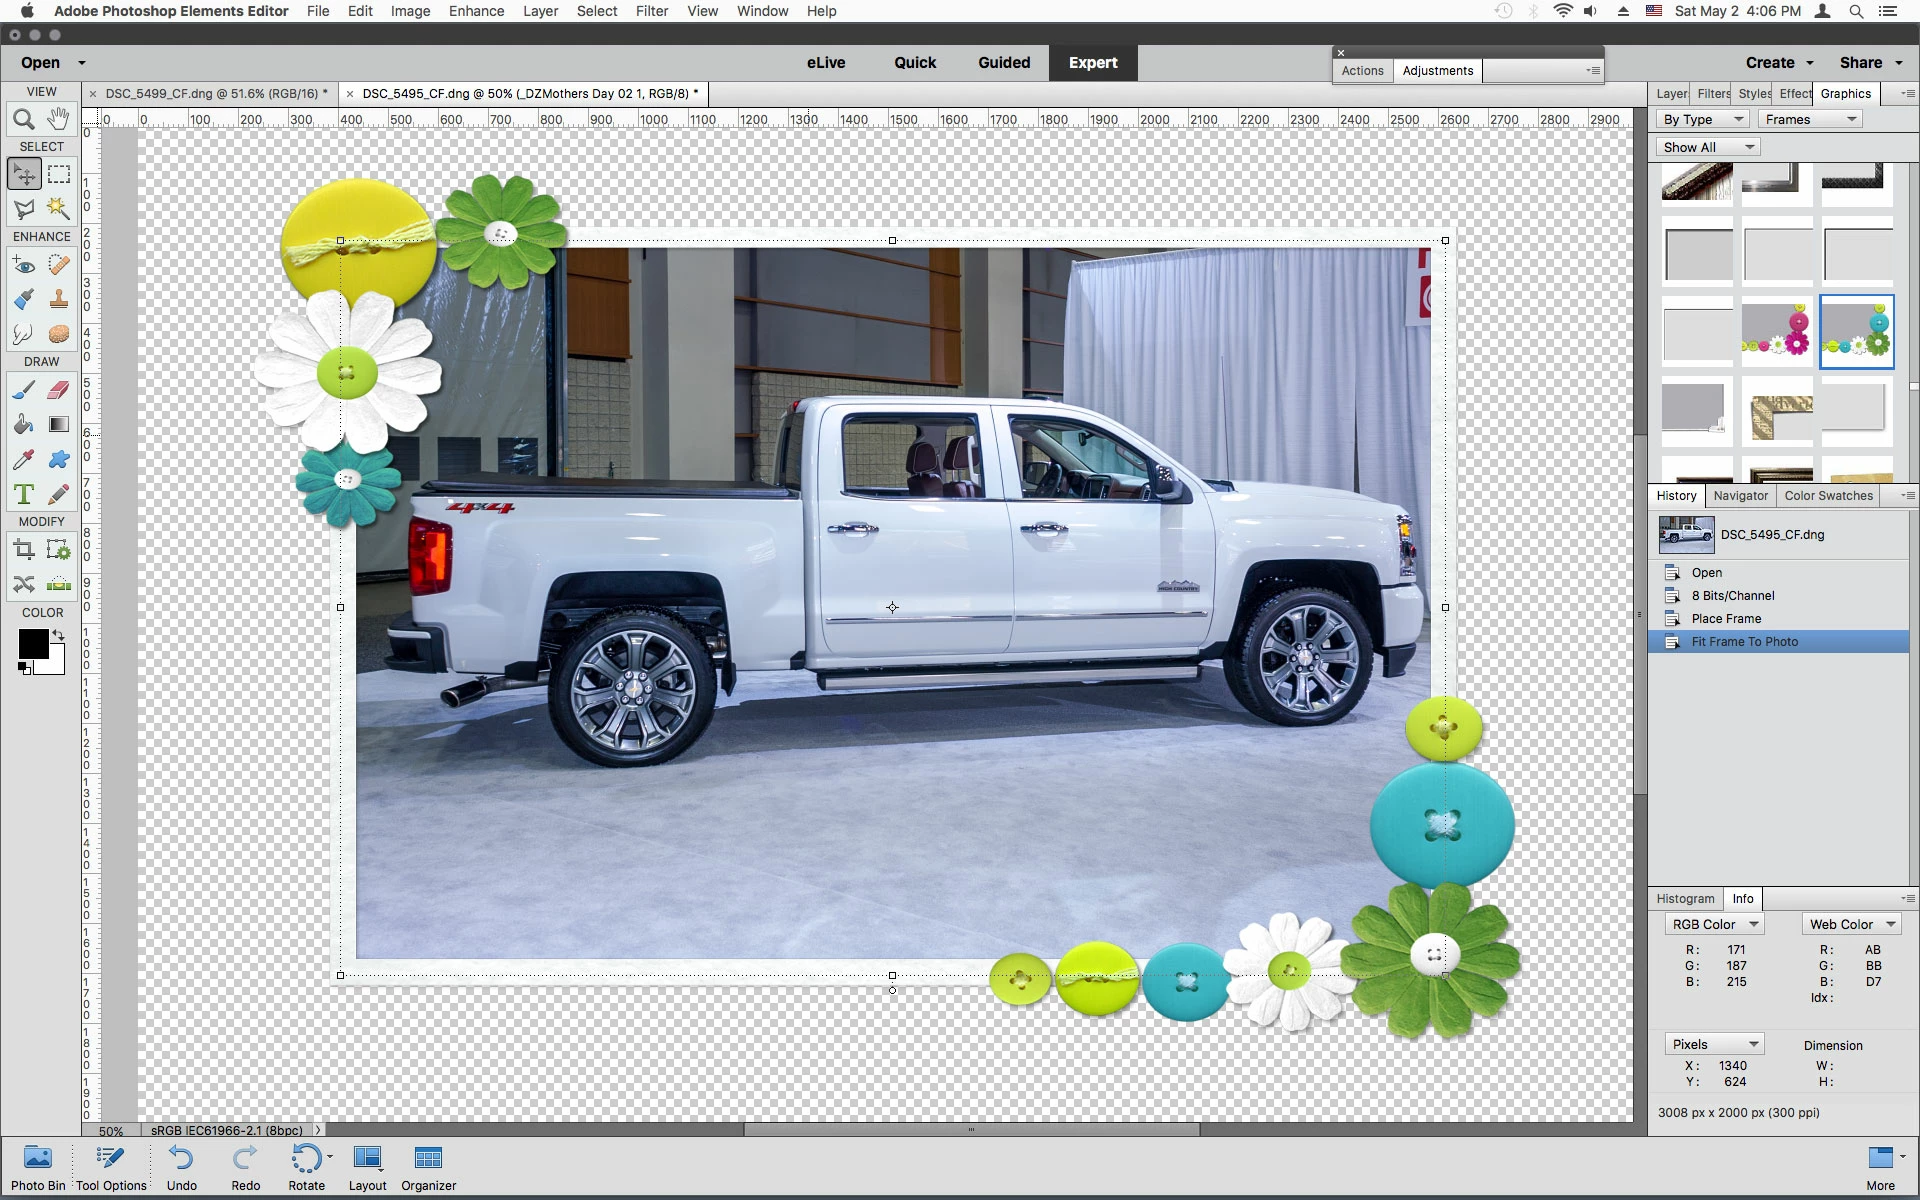Expand the Frames category dropdown

pos(1811,119)
